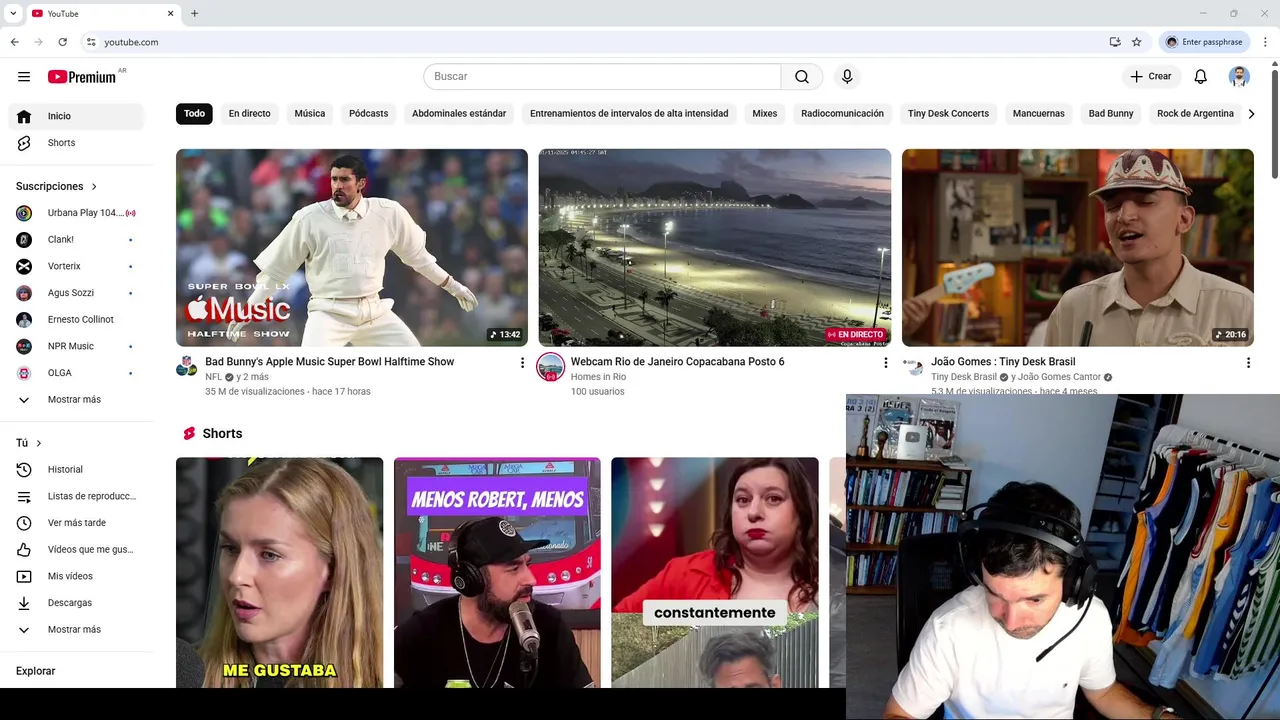Expand Mostrar más under Suscripciones

76,400
